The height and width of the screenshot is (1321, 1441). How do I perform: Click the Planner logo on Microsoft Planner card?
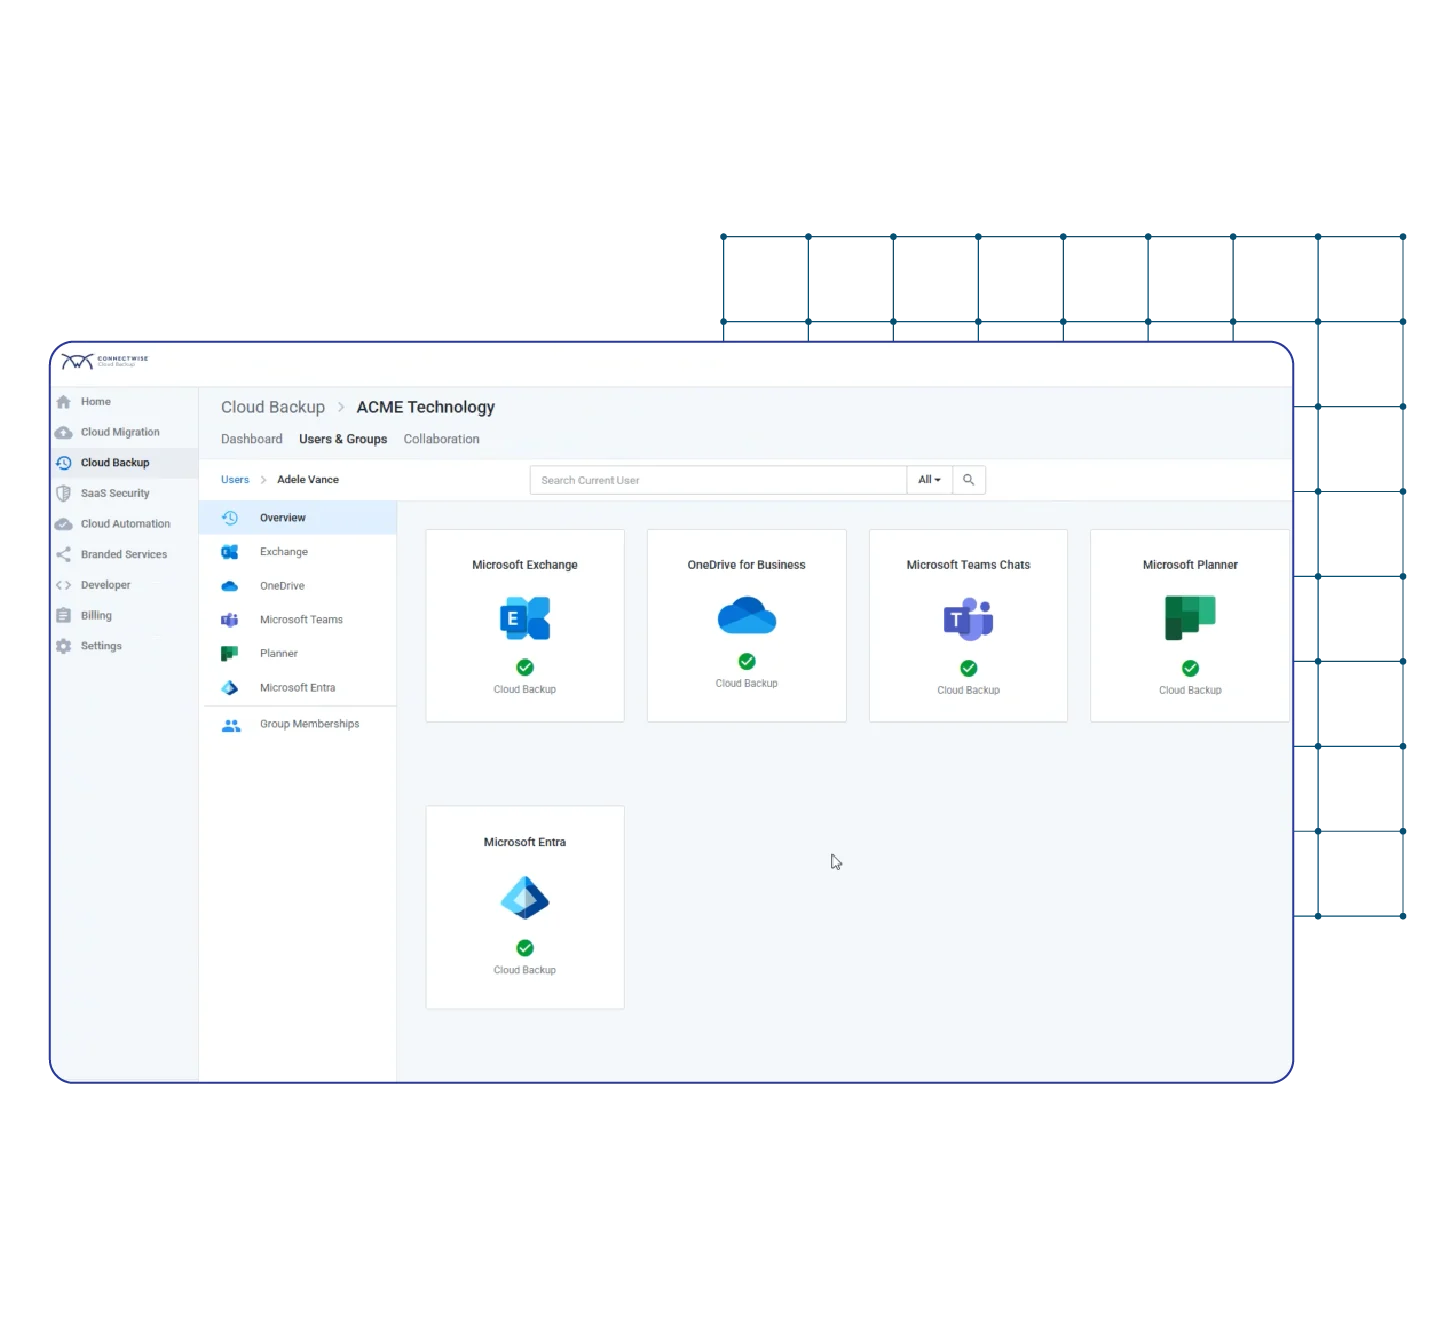click(1190, 618)
